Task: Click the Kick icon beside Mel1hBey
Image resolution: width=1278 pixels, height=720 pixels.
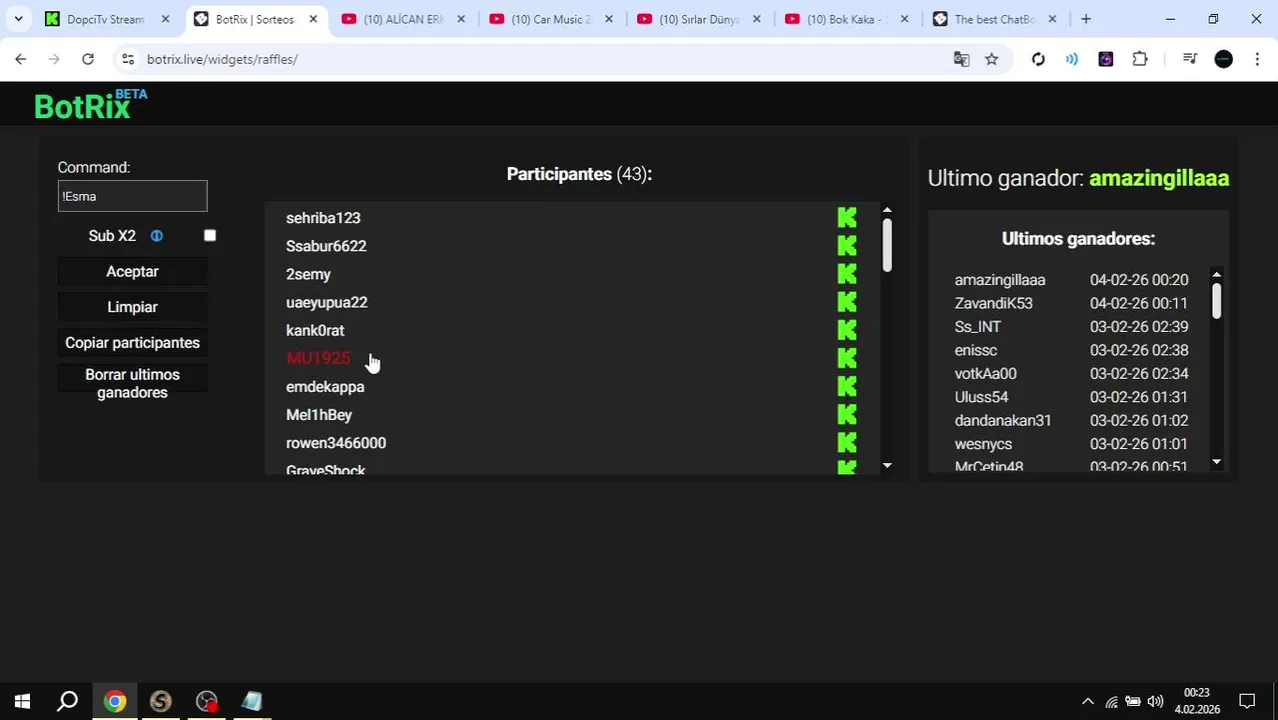Action: tap(847, 414)
